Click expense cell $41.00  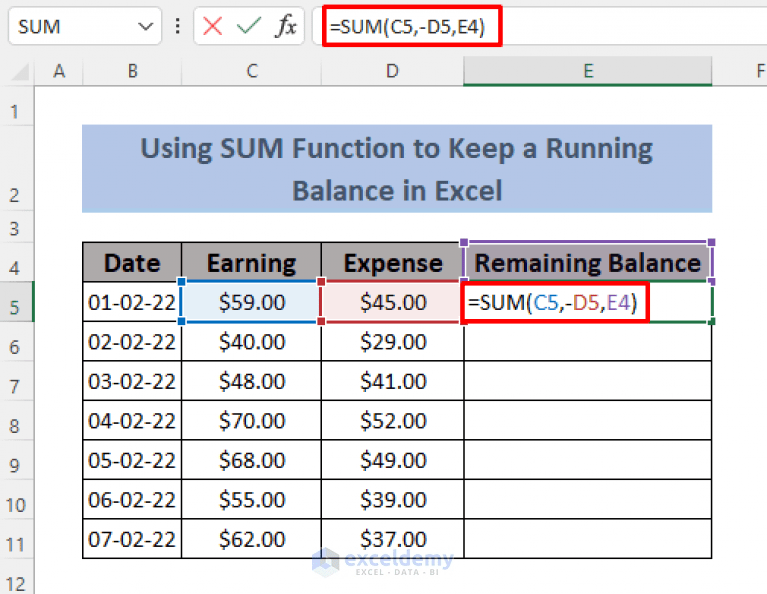392,381
